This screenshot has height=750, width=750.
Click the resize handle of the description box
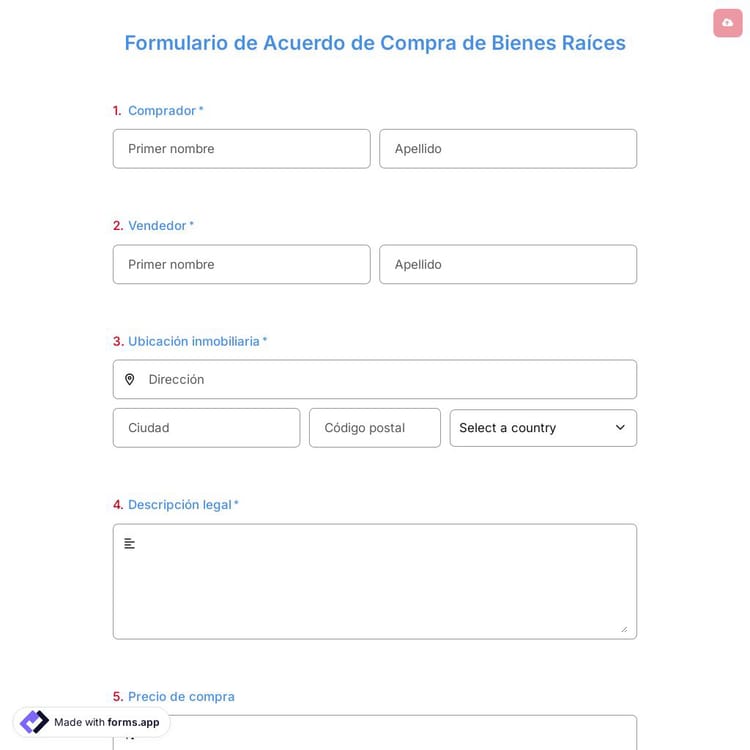pos(623,628)
